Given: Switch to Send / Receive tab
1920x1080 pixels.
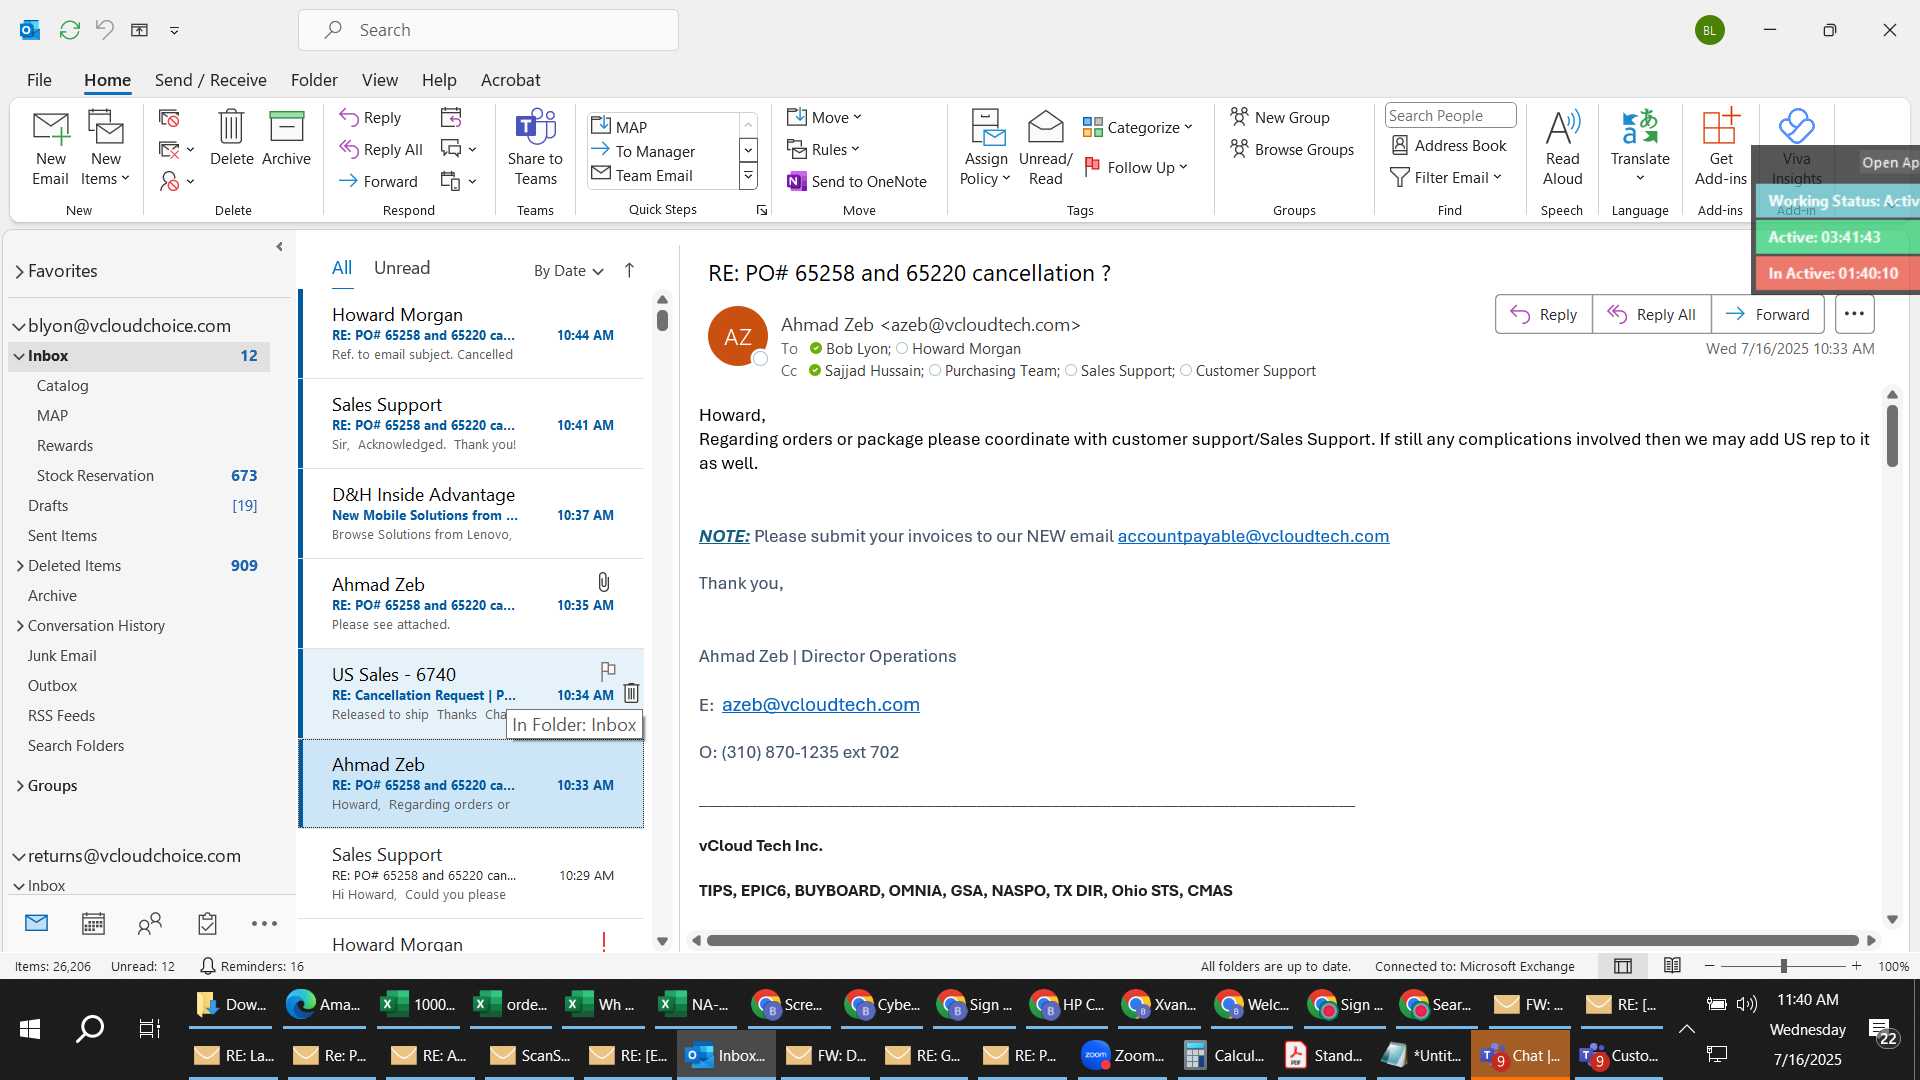Looking at the screenshot, I should (210, 80).
